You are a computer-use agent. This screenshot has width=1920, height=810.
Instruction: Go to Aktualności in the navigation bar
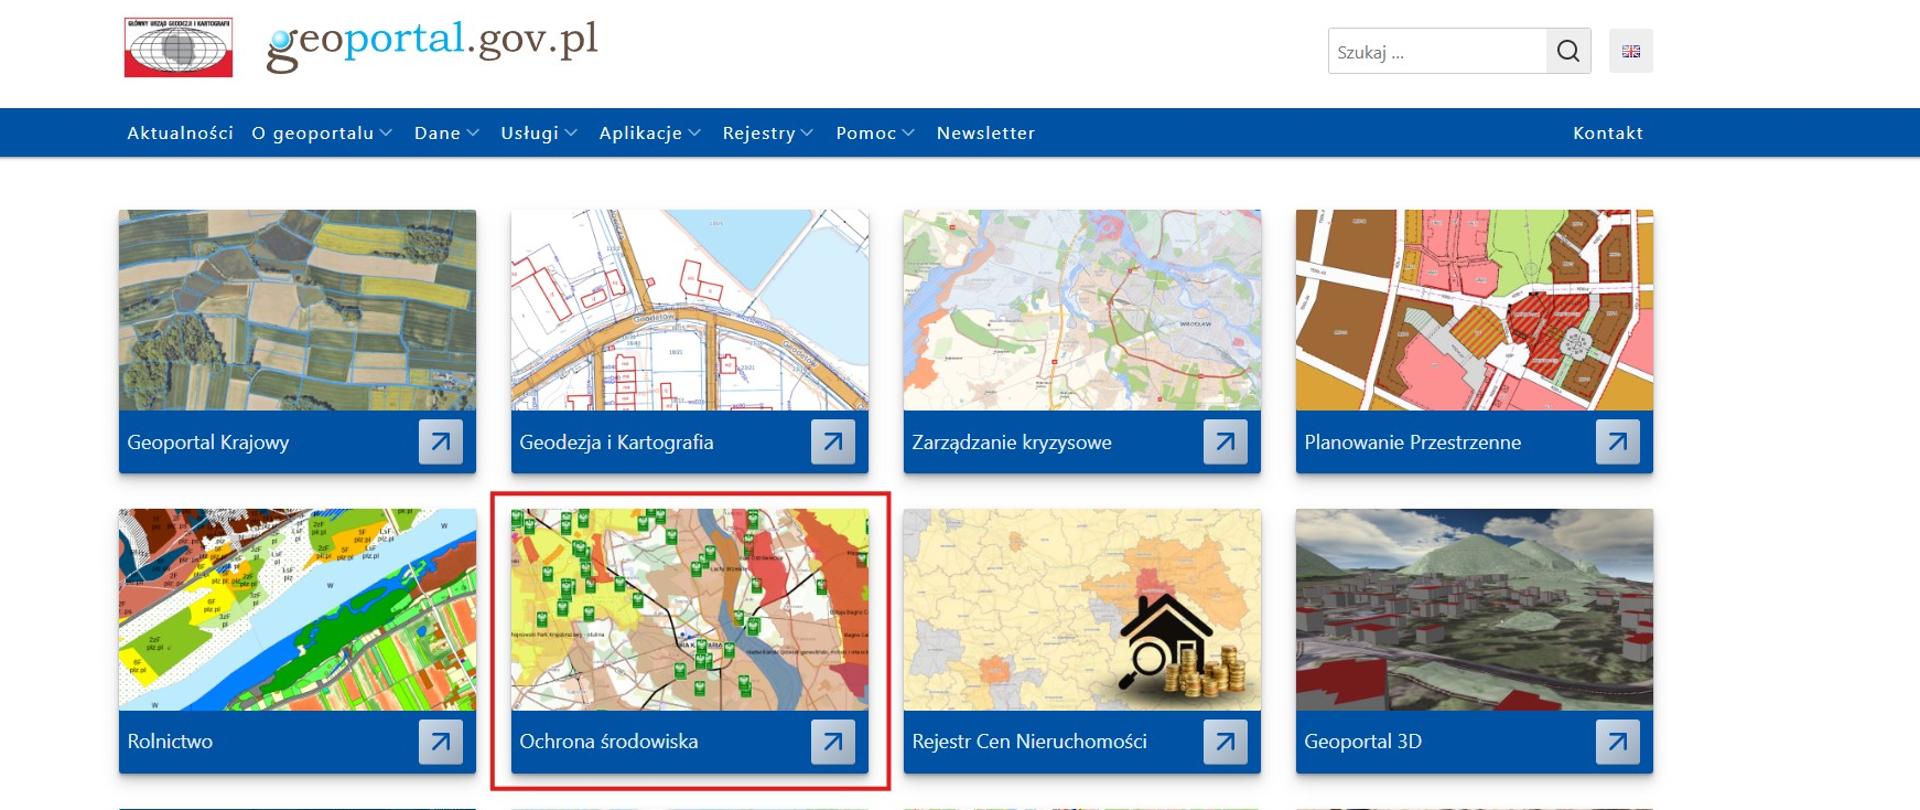point(180,133)
